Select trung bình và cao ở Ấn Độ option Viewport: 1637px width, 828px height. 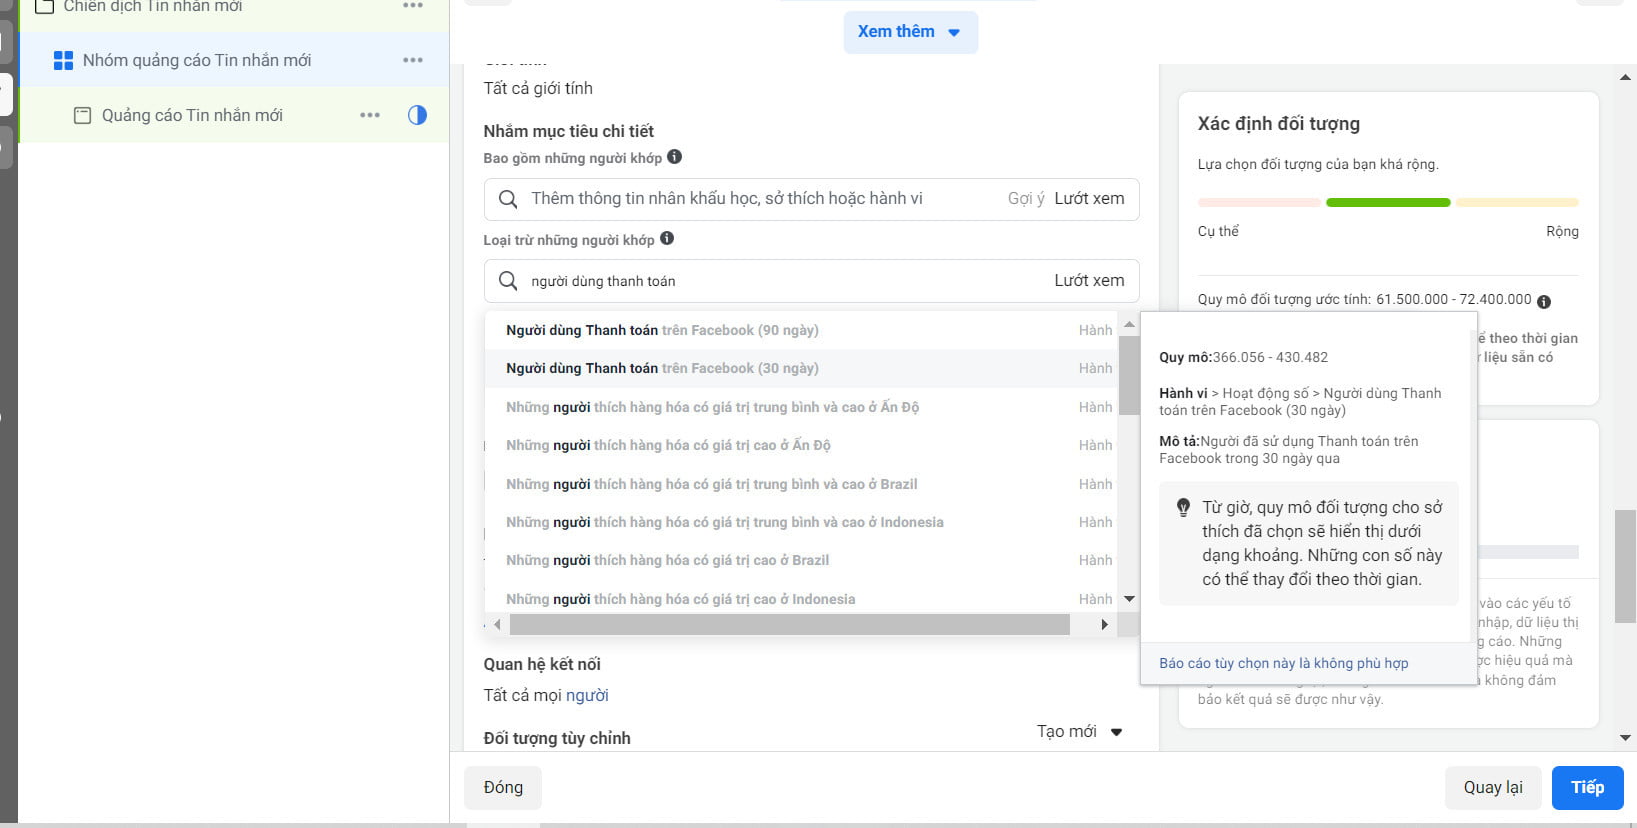coord(801,407)
